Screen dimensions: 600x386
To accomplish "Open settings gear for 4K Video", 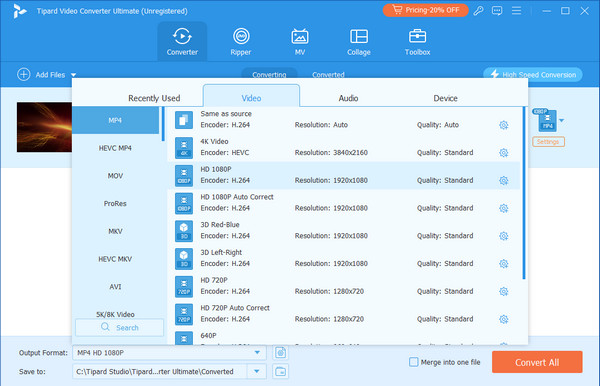I will [504, 153].
